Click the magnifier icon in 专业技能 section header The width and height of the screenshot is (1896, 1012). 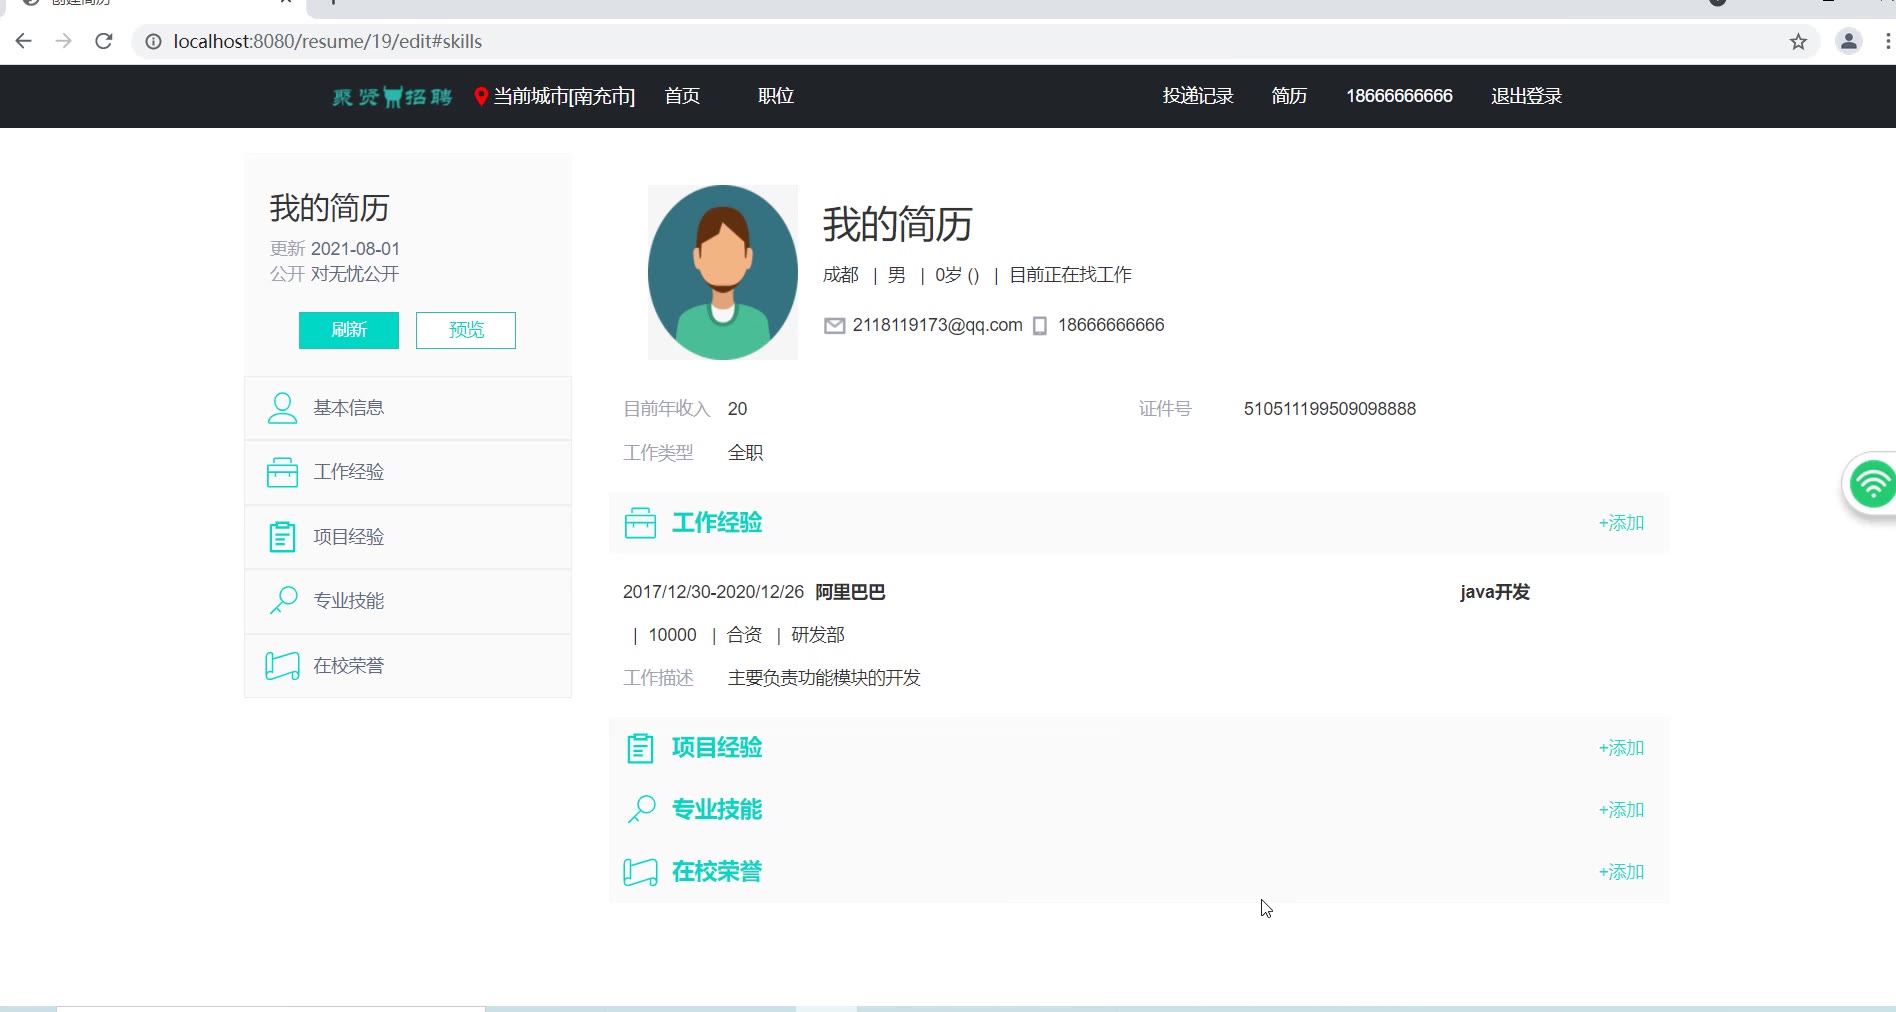(641, 809)
